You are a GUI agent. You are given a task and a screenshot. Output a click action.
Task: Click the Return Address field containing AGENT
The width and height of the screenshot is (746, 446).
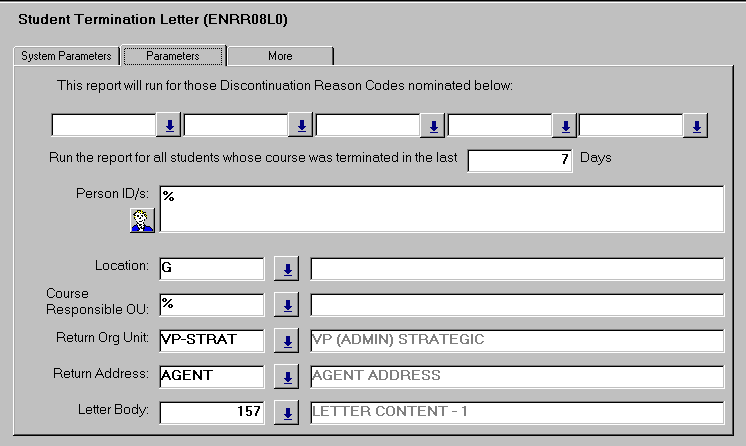211,377
